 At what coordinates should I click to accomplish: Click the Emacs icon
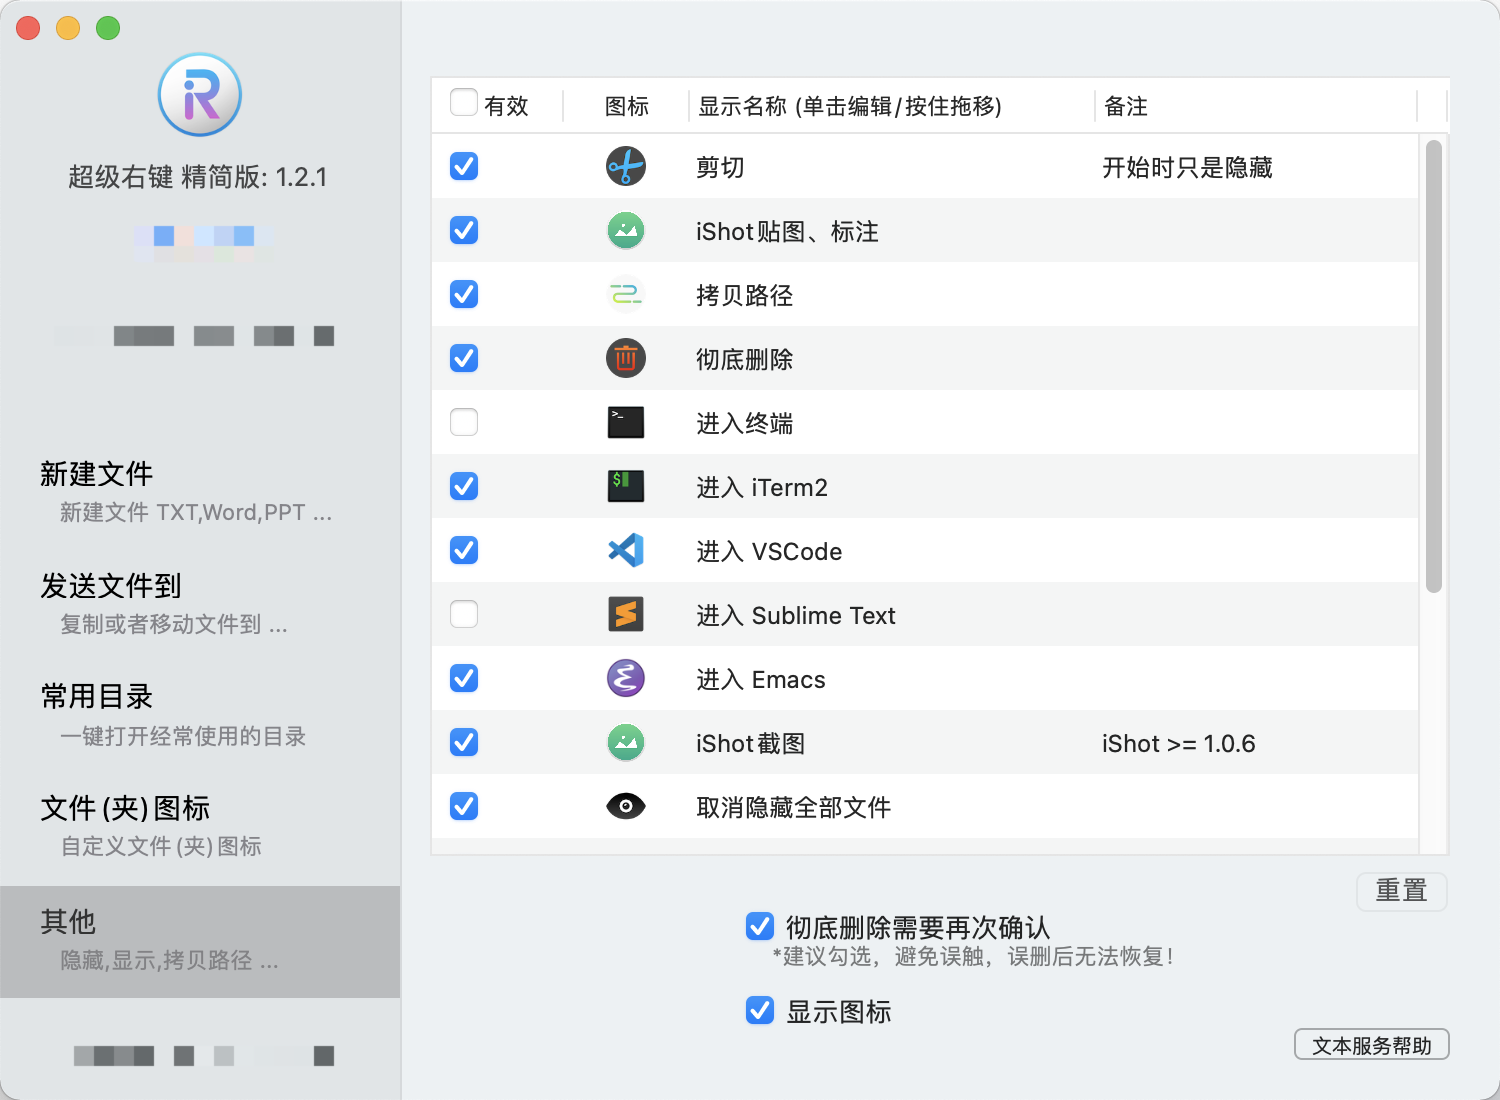point(626,678)
